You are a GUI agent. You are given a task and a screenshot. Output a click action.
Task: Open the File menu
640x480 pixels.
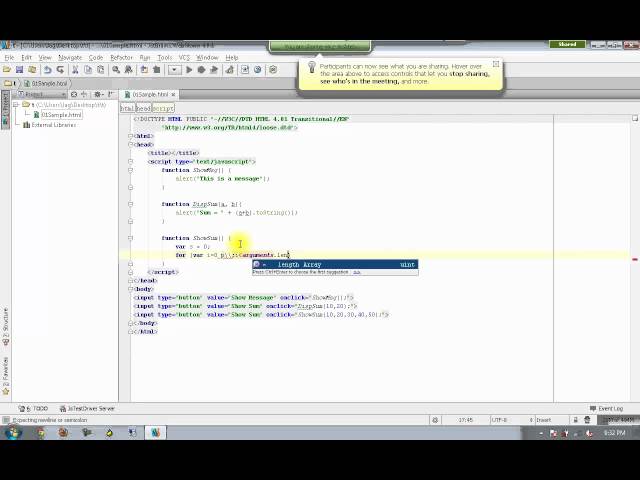tap(9, 58)
